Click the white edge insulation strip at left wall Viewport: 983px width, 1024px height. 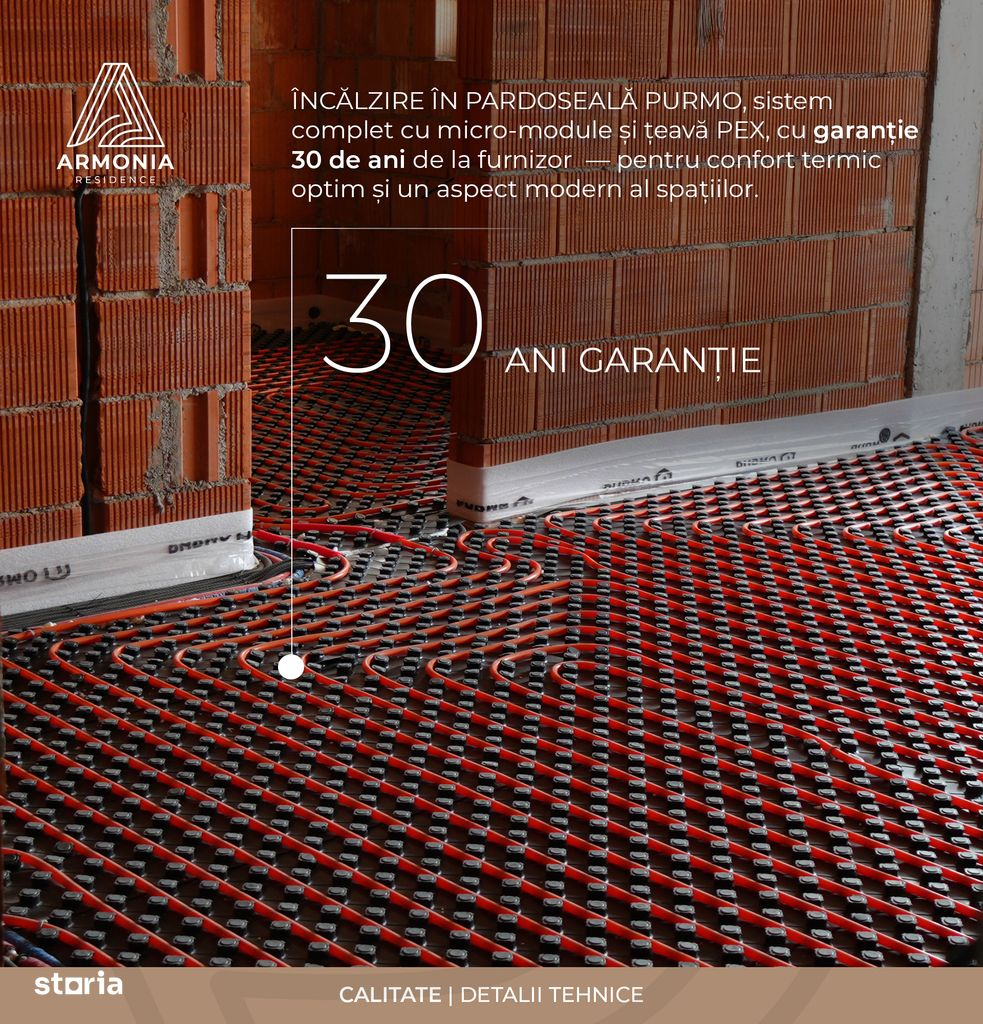point(125,560)
